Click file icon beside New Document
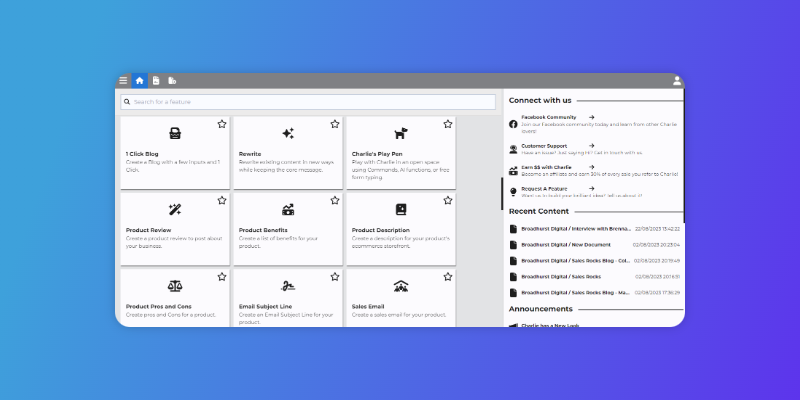Viewport: 800px width, 400px height. (x=513, y=245)
